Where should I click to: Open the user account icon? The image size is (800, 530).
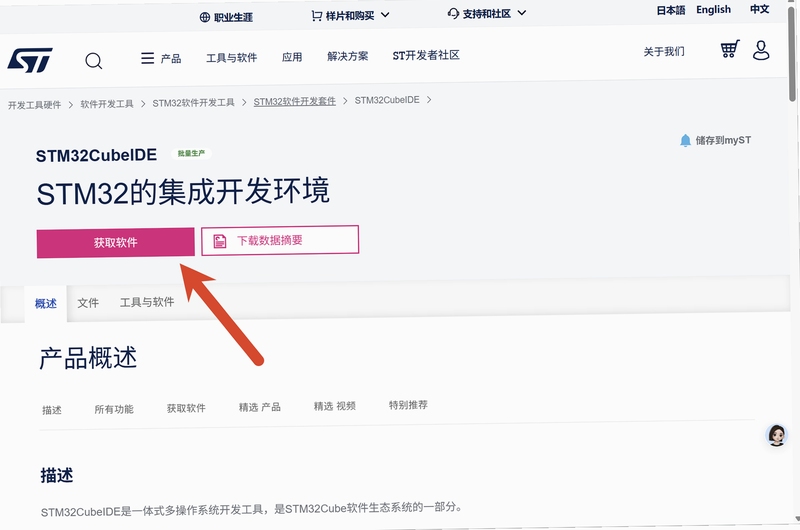761,51
